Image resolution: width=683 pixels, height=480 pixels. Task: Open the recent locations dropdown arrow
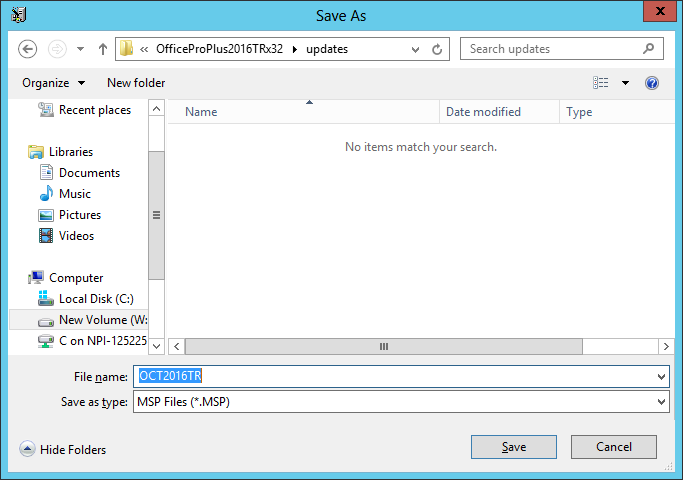[81, 49]
